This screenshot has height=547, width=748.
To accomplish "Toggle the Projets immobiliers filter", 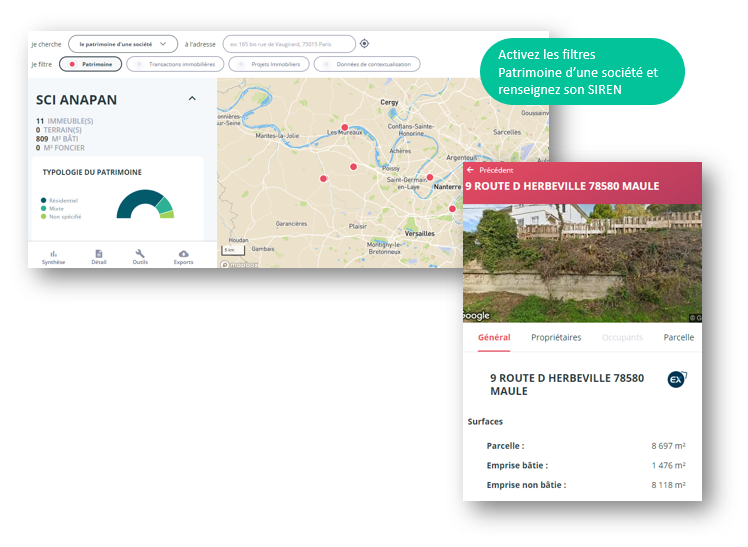I will coord(269,64).
